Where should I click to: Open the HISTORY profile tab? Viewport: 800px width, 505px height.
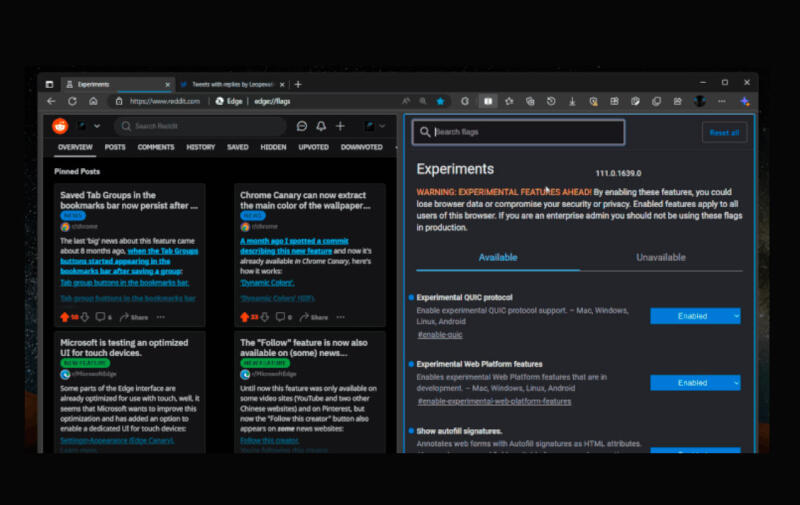tap(201, 147)
